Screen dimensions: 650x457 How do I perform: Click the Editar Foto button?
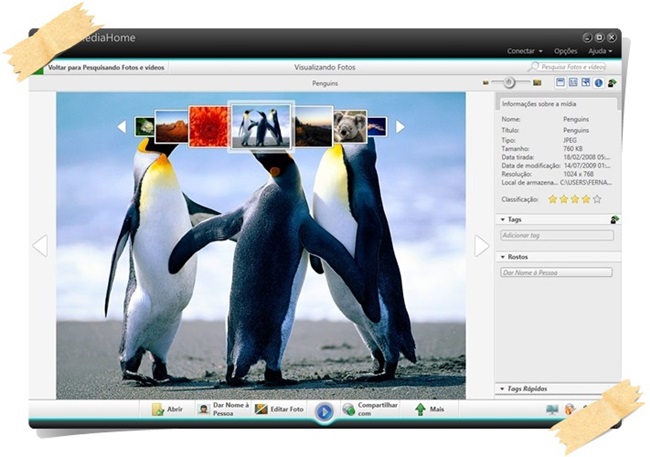pyautogui.click(x=279, y=409)
